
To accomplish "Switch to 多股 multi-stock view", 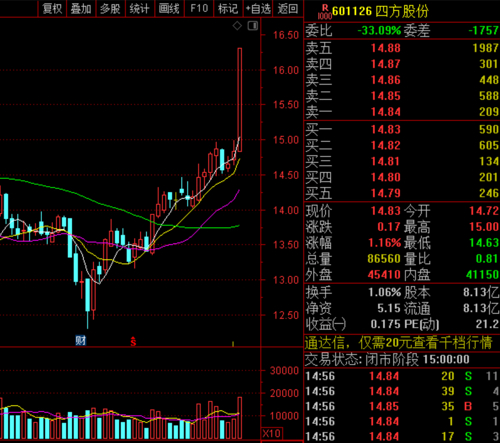I will pos(110,8).
